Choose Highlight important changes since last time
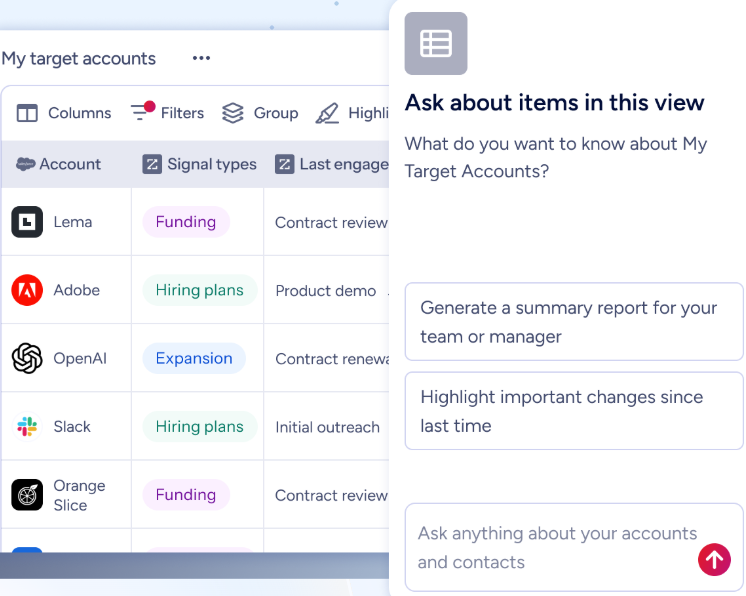Viewport: 746px width, 596px height. click(x=574, y=411)
